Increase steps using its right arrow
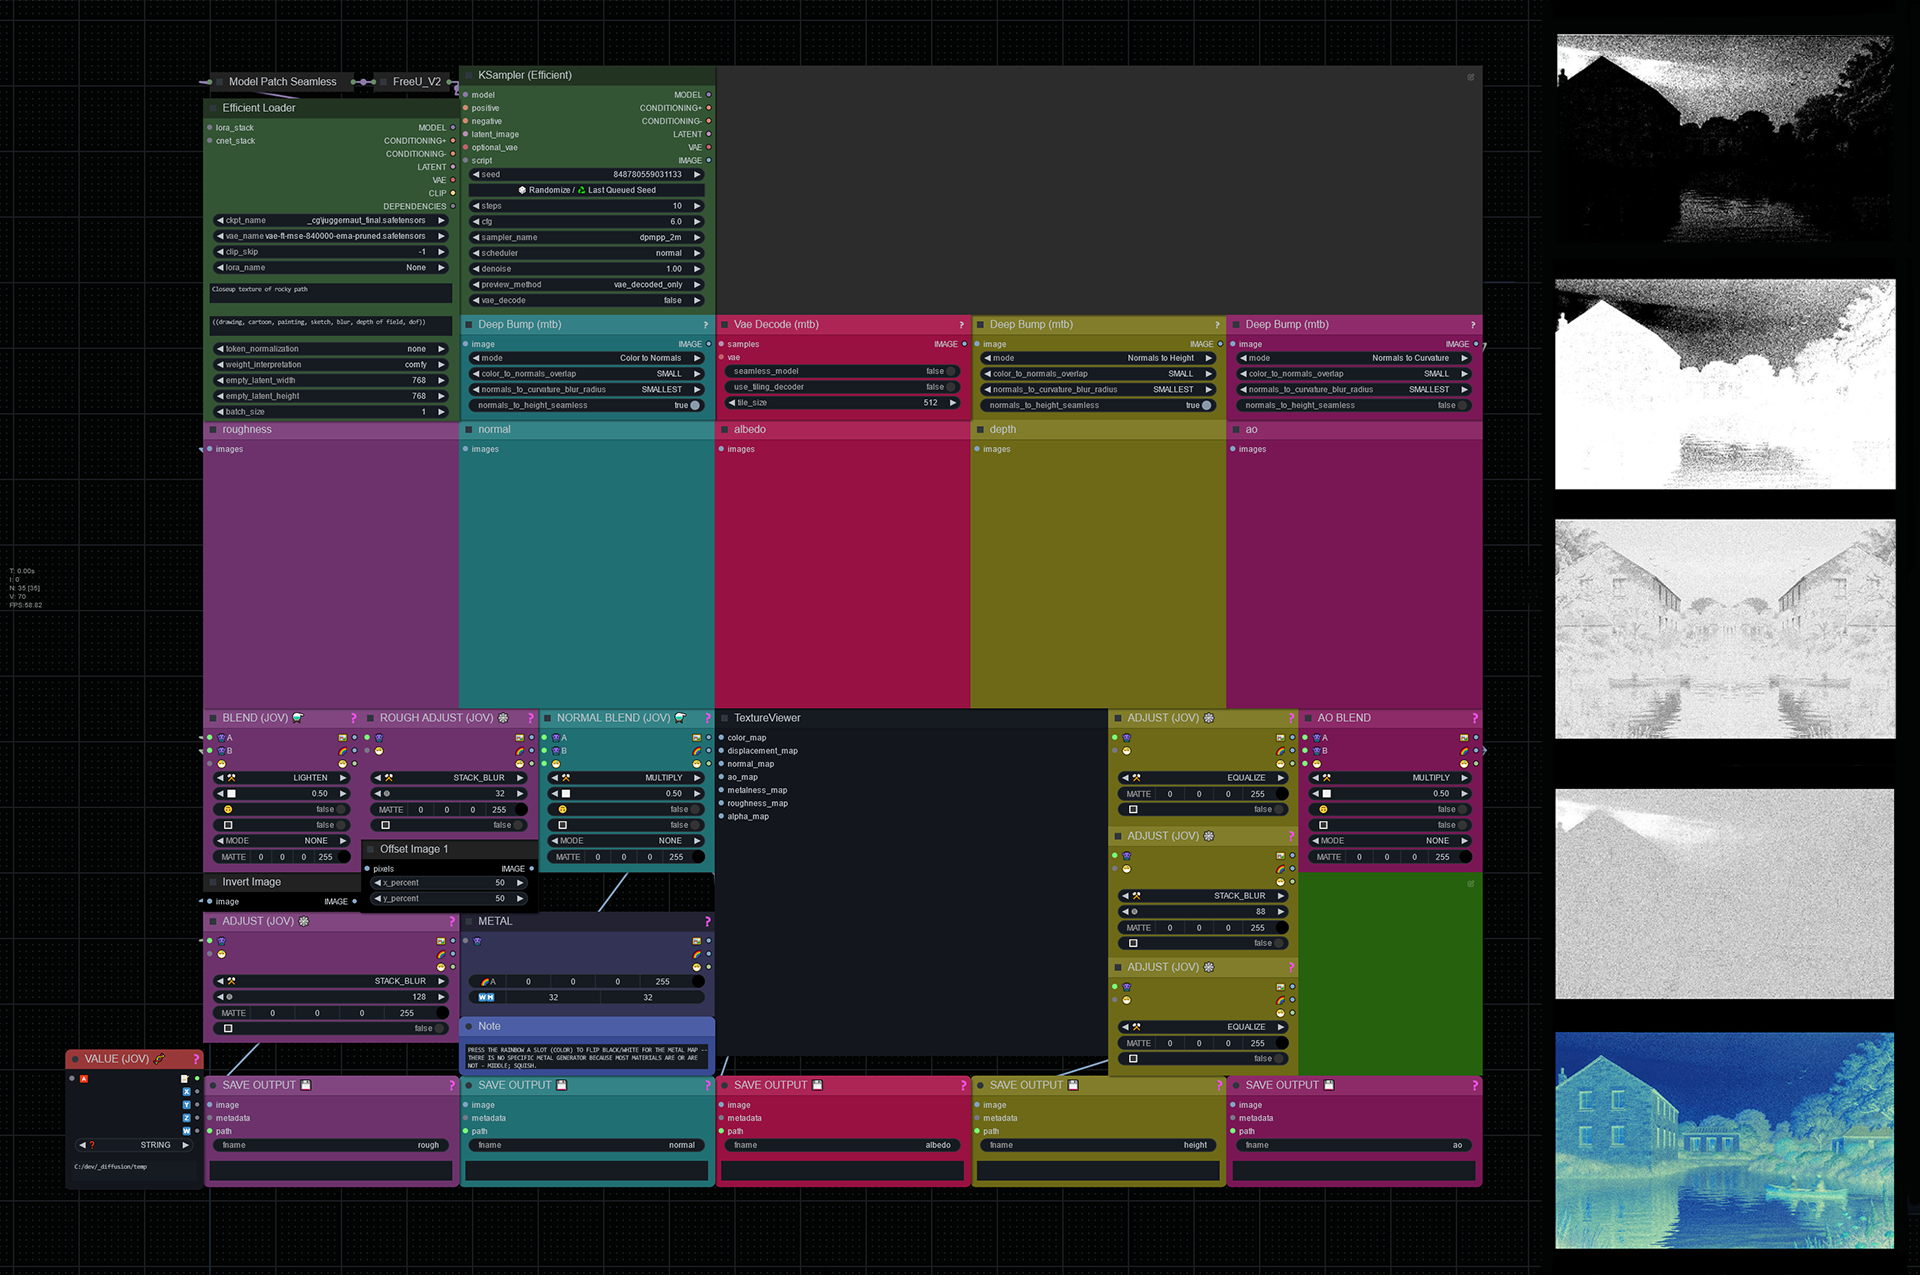This screenshot has height=1275, width=1920. click(697, 206)
